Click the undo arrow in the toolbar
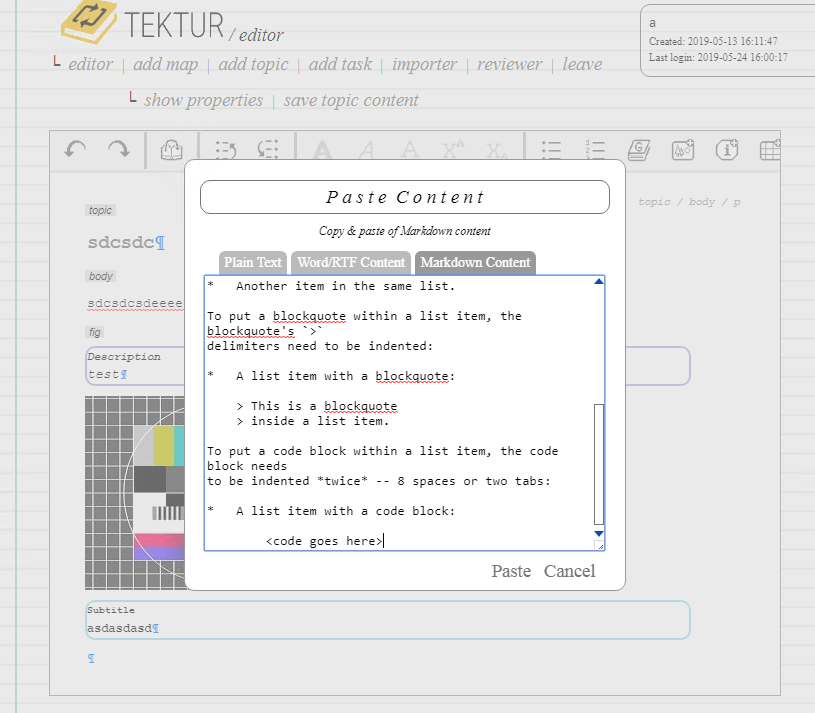Viewport: 815px width, 713px height. (x=75, y=150)
